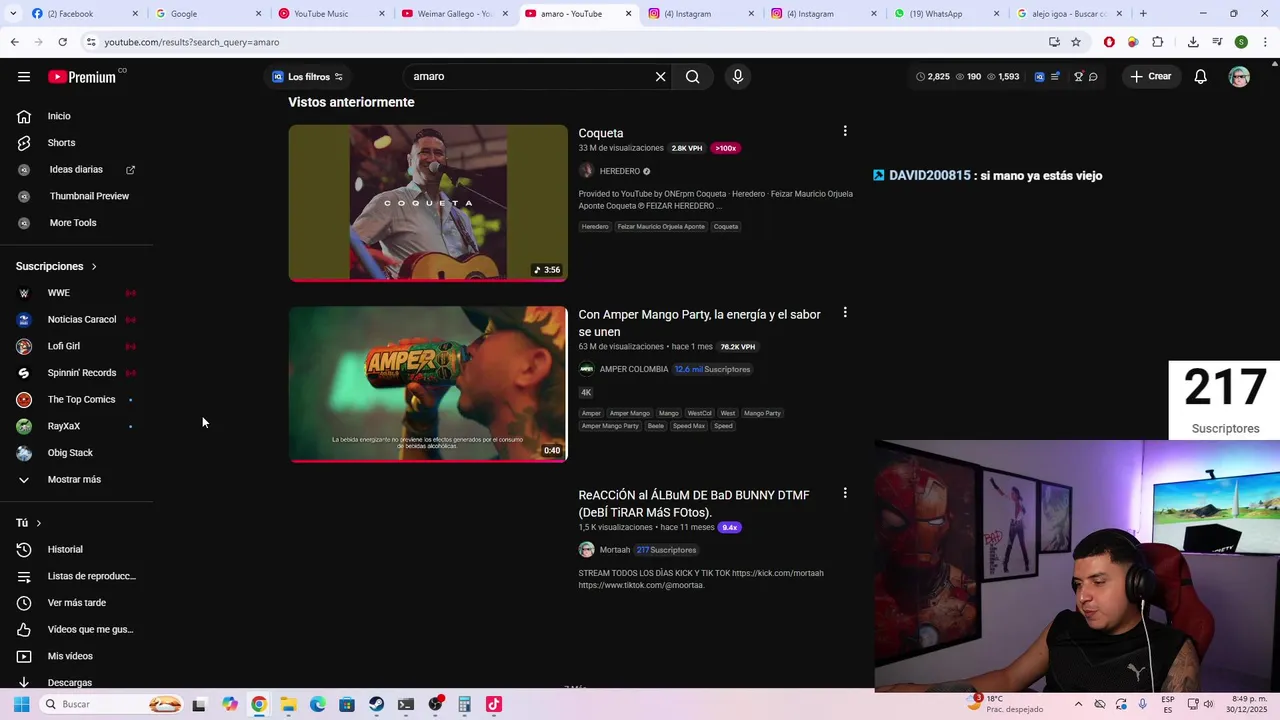Expand the Suscripciones section chevron

pyautogui.click(x=94, y=267)
